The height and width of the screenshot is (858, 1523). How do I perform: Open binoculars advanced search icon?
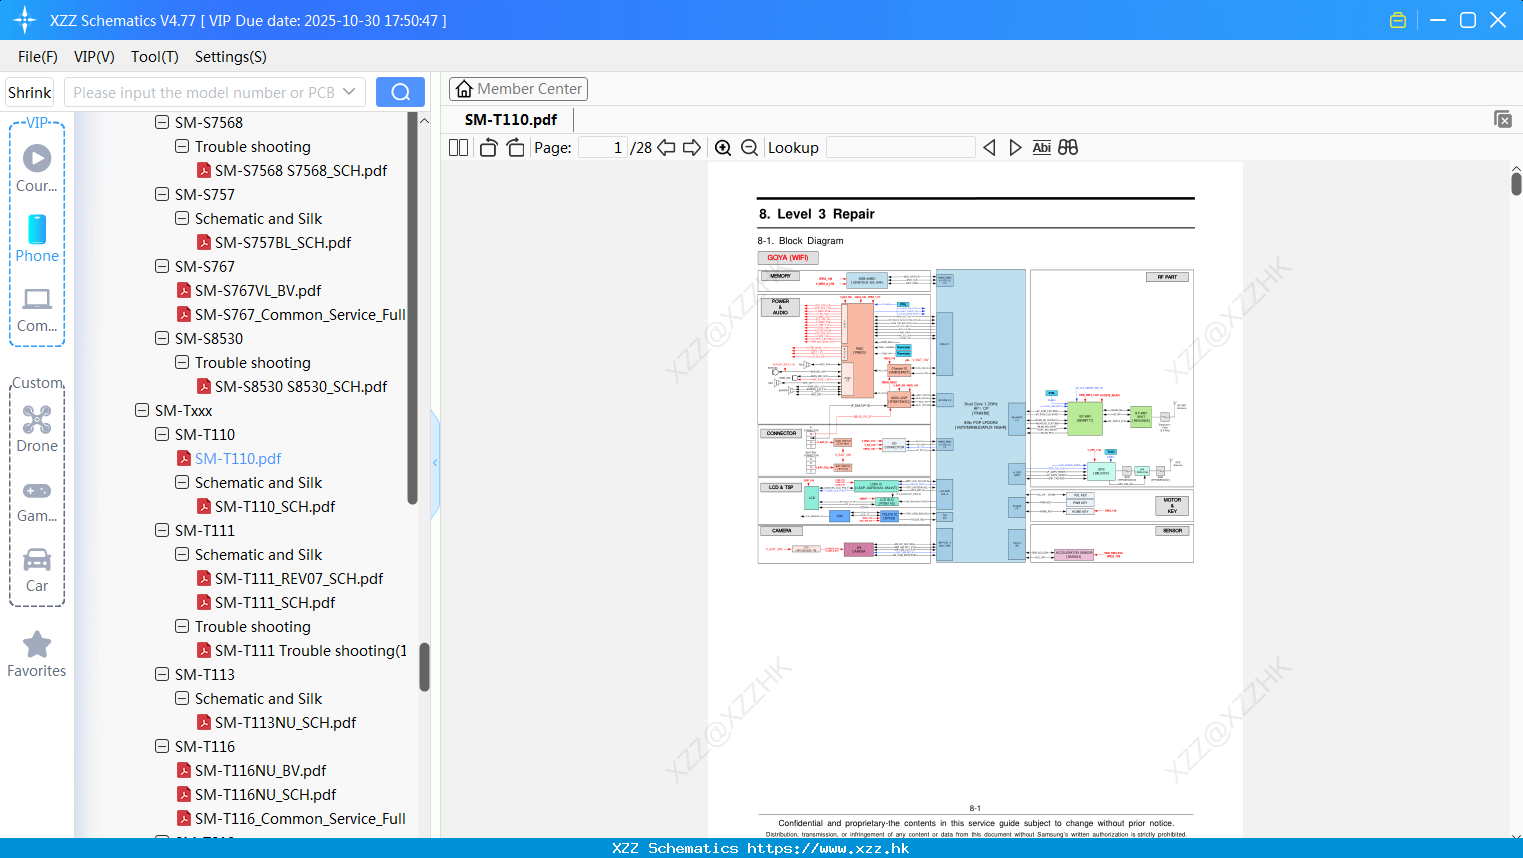pyautogui.click(x=1068, y=148)
